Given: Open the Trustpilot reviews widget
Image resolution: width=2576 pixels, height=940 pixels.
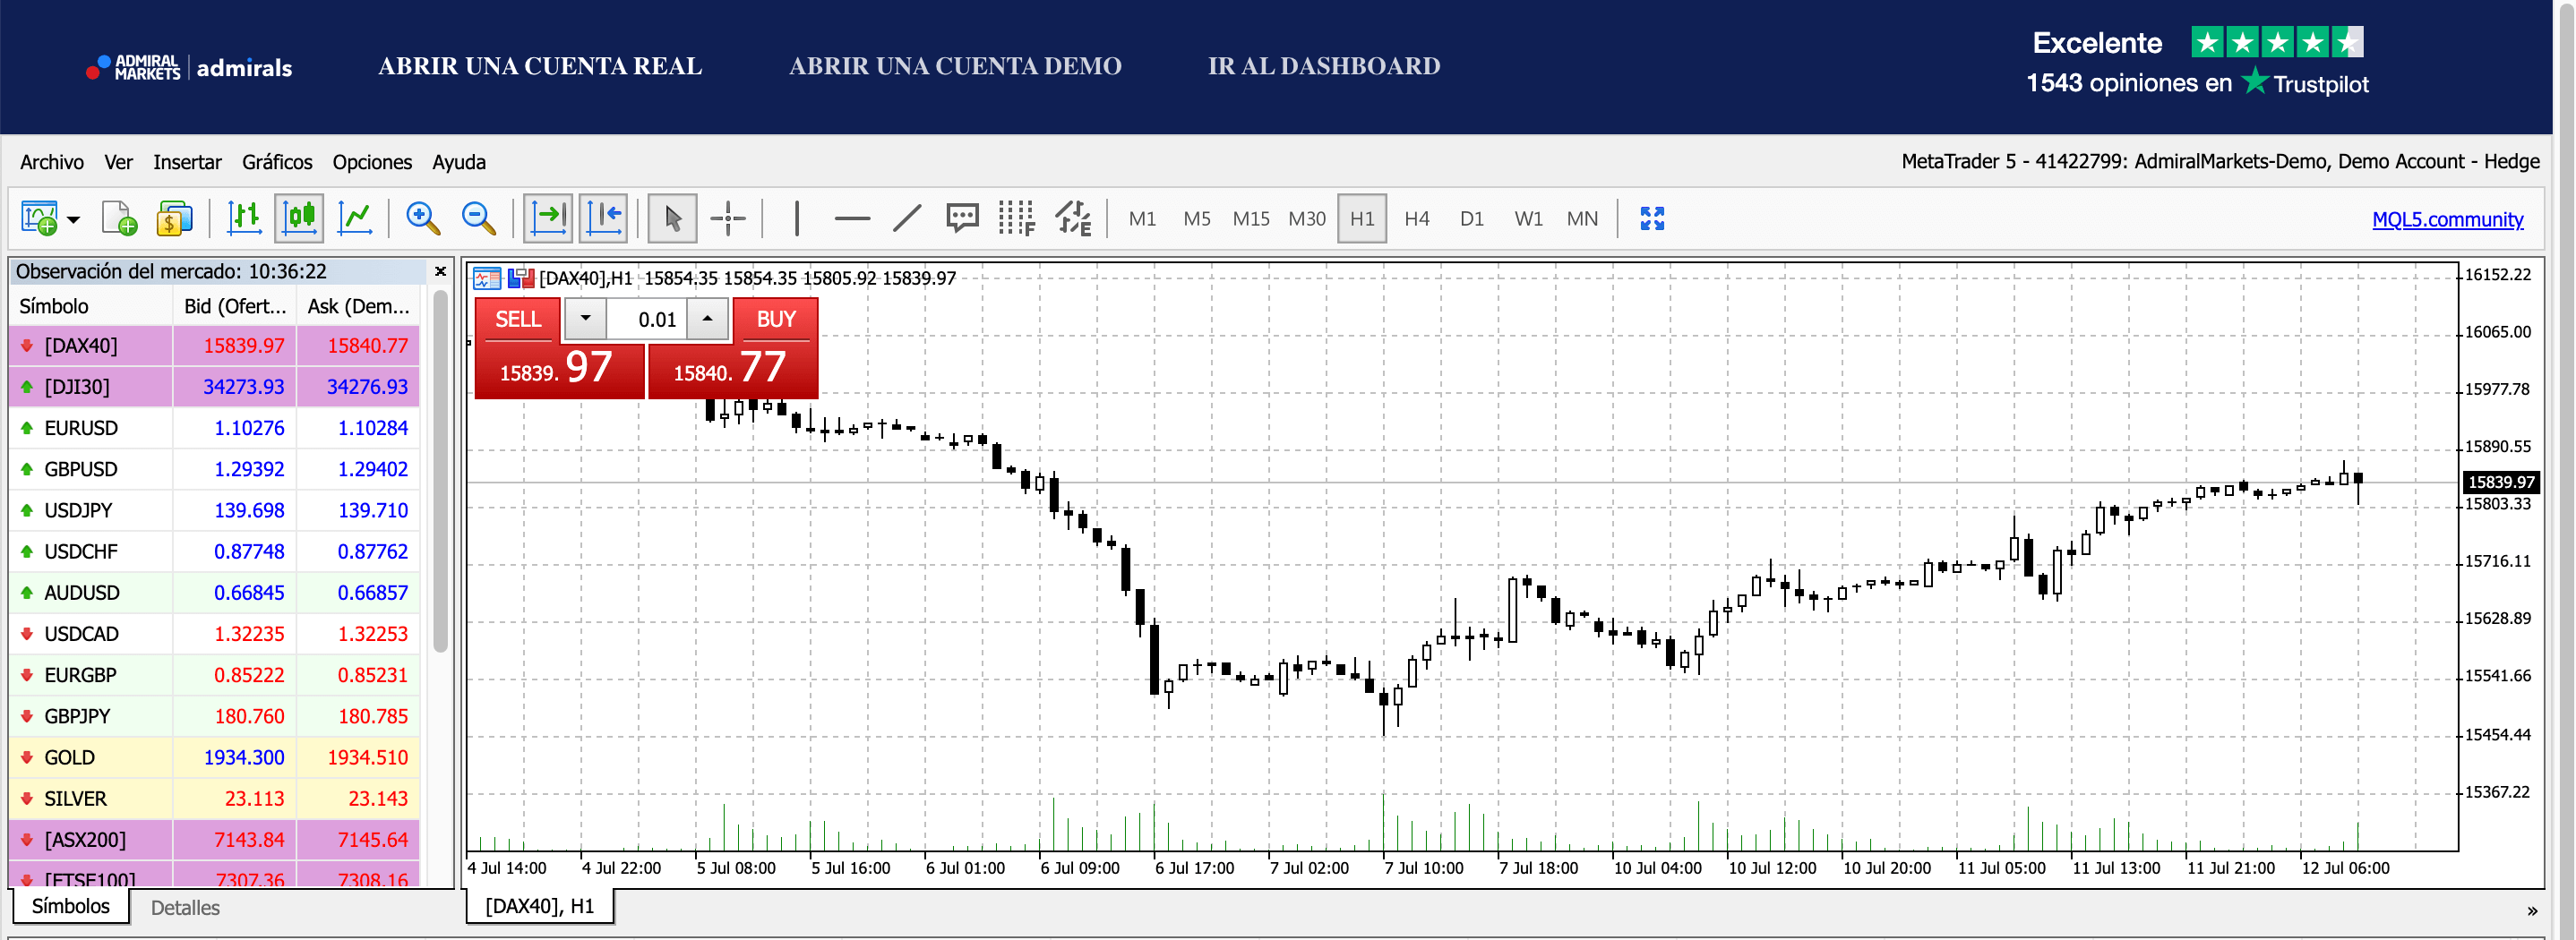Looking at the screenshot, I should click(2197, 62).
